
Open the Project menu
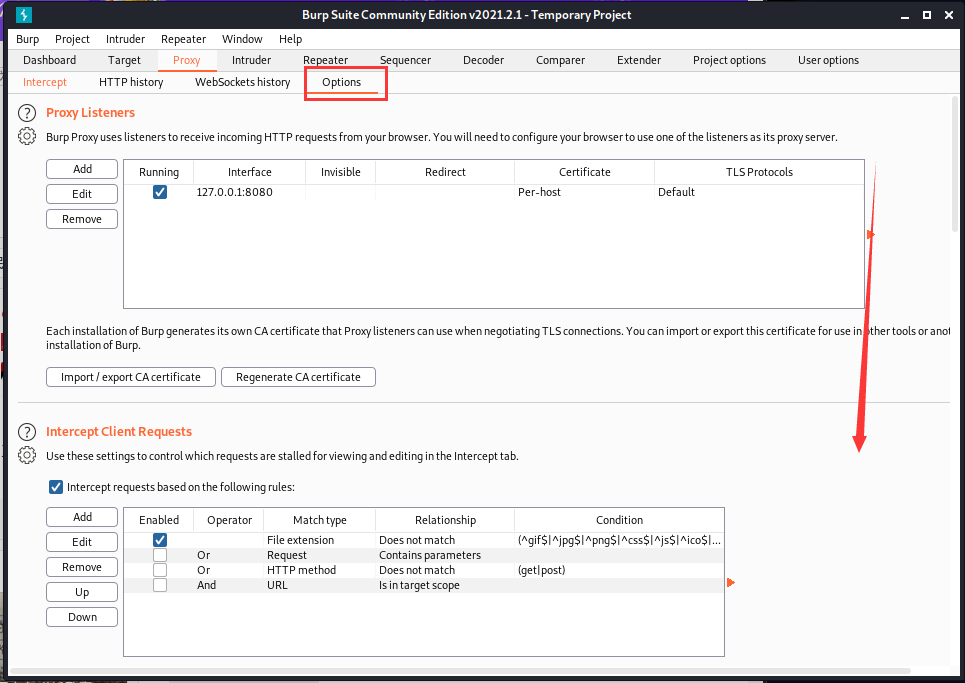point(72,39)
